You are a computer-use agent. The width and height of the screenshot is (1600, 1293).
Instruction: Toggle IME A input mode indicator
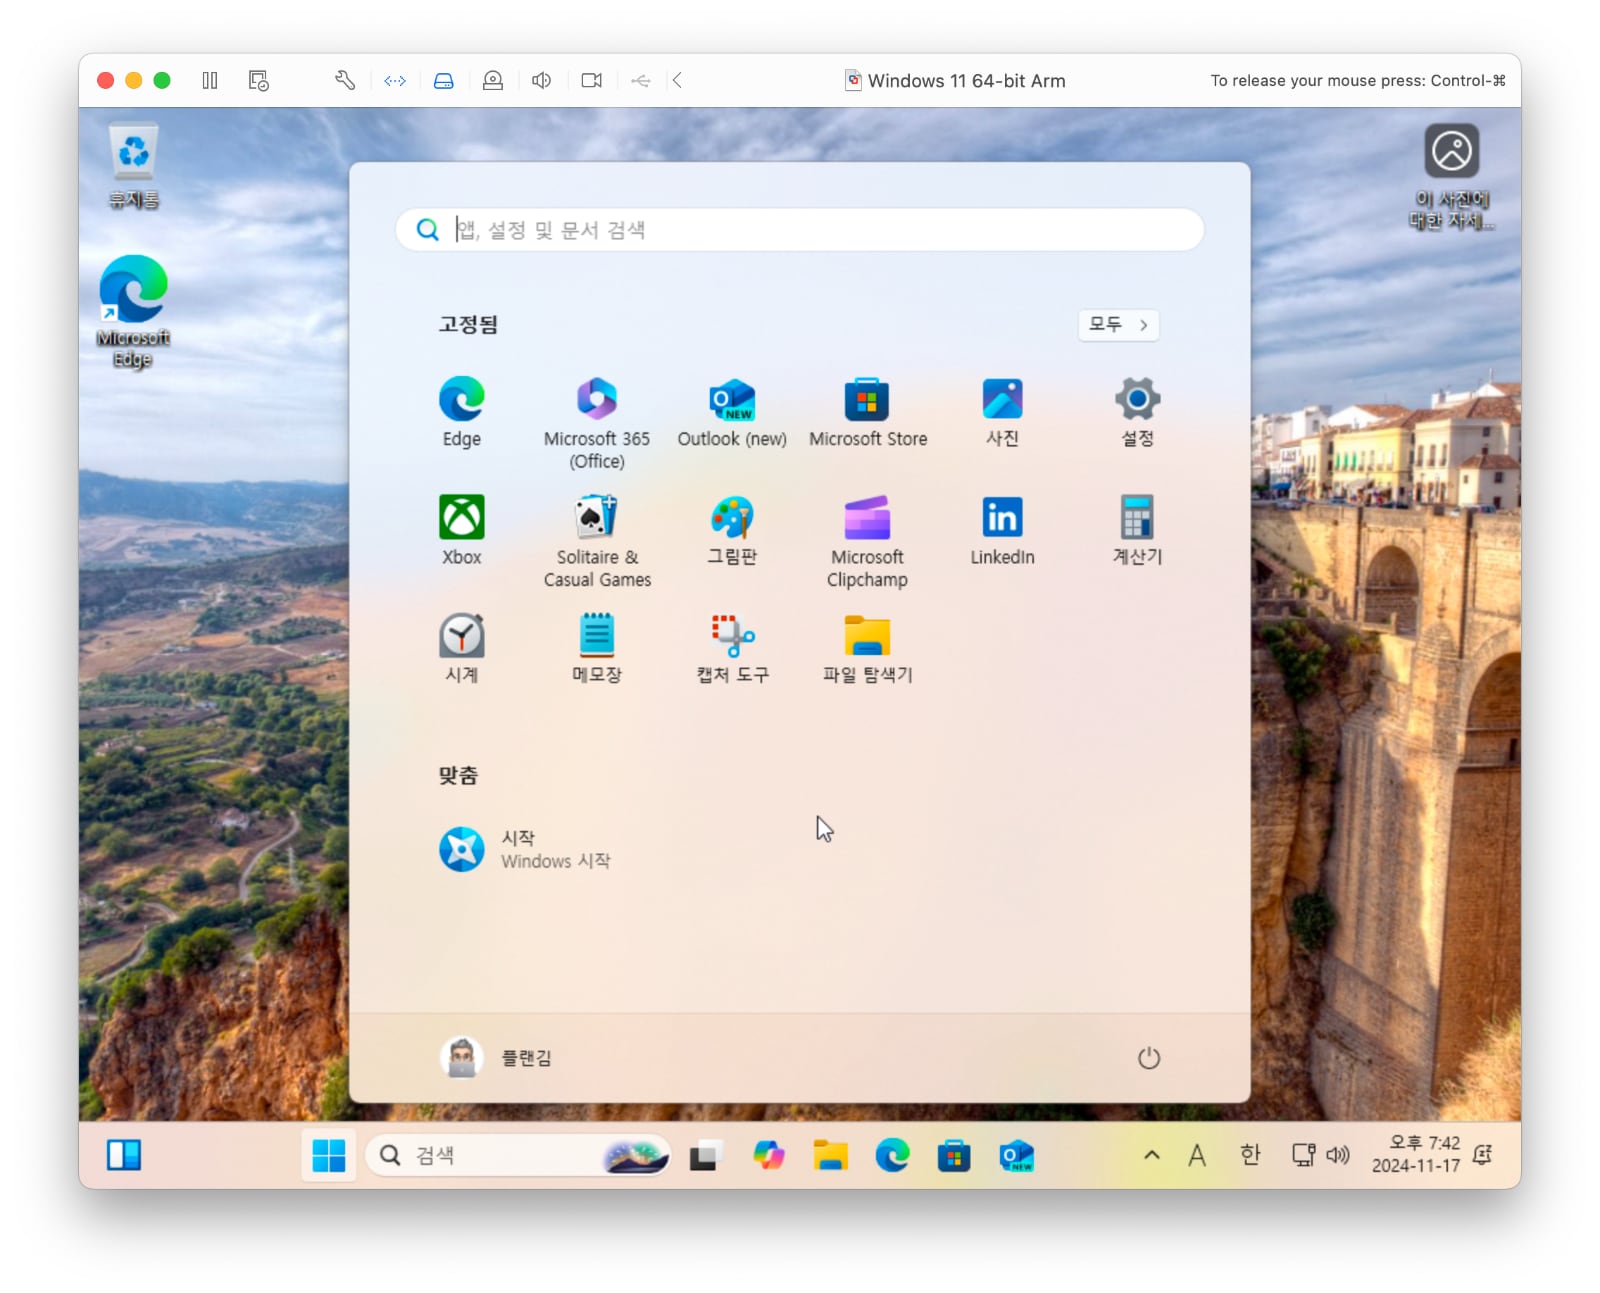coord(1197,1155)
